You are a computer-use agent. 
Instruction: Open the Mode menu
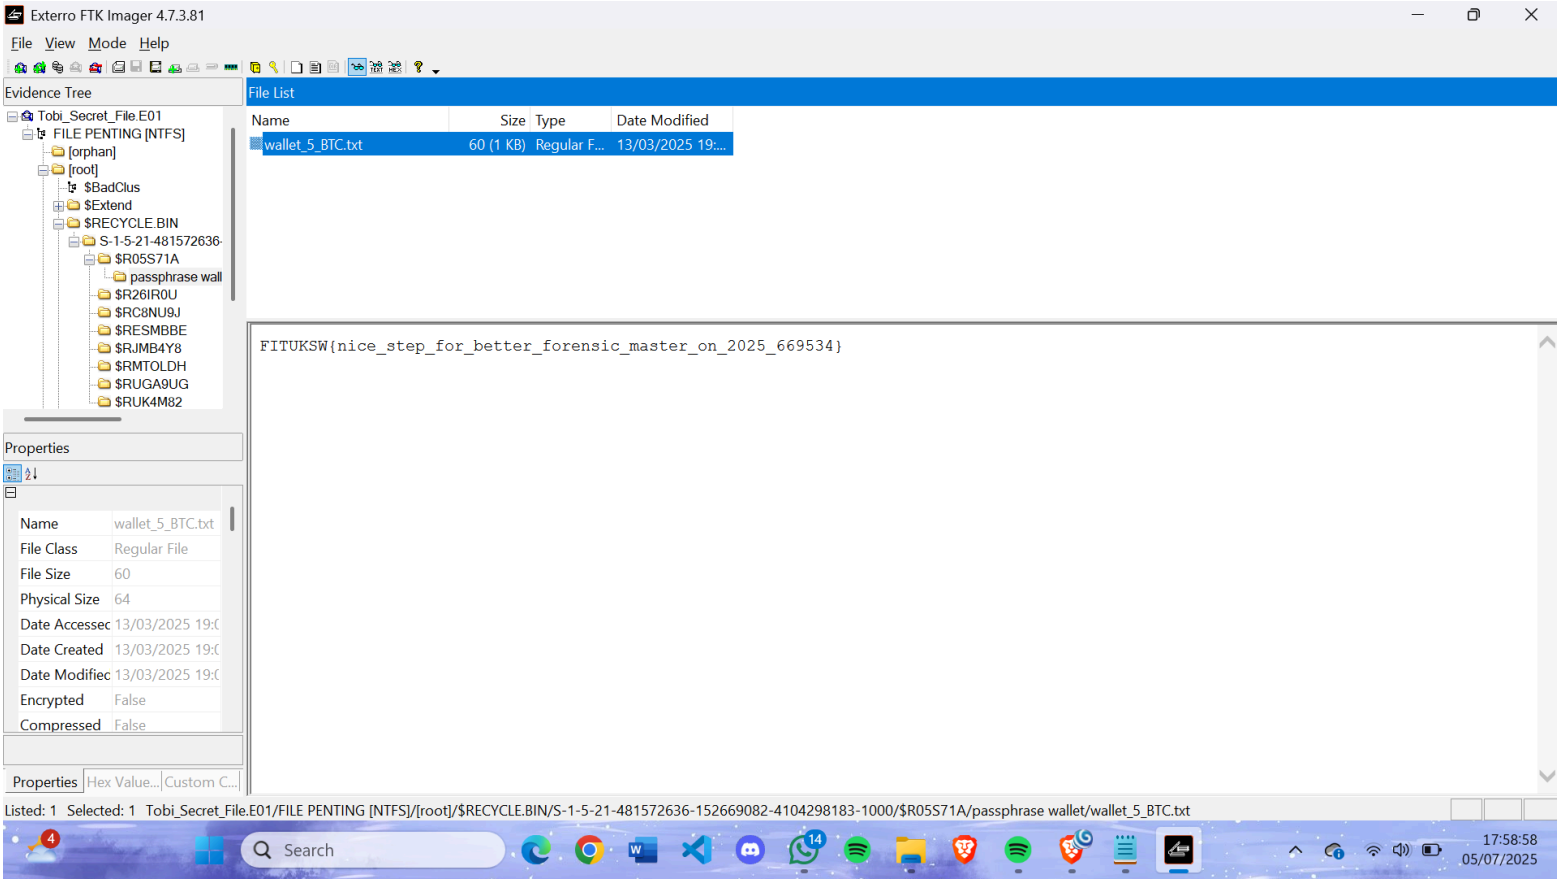(x=107, y=43)
